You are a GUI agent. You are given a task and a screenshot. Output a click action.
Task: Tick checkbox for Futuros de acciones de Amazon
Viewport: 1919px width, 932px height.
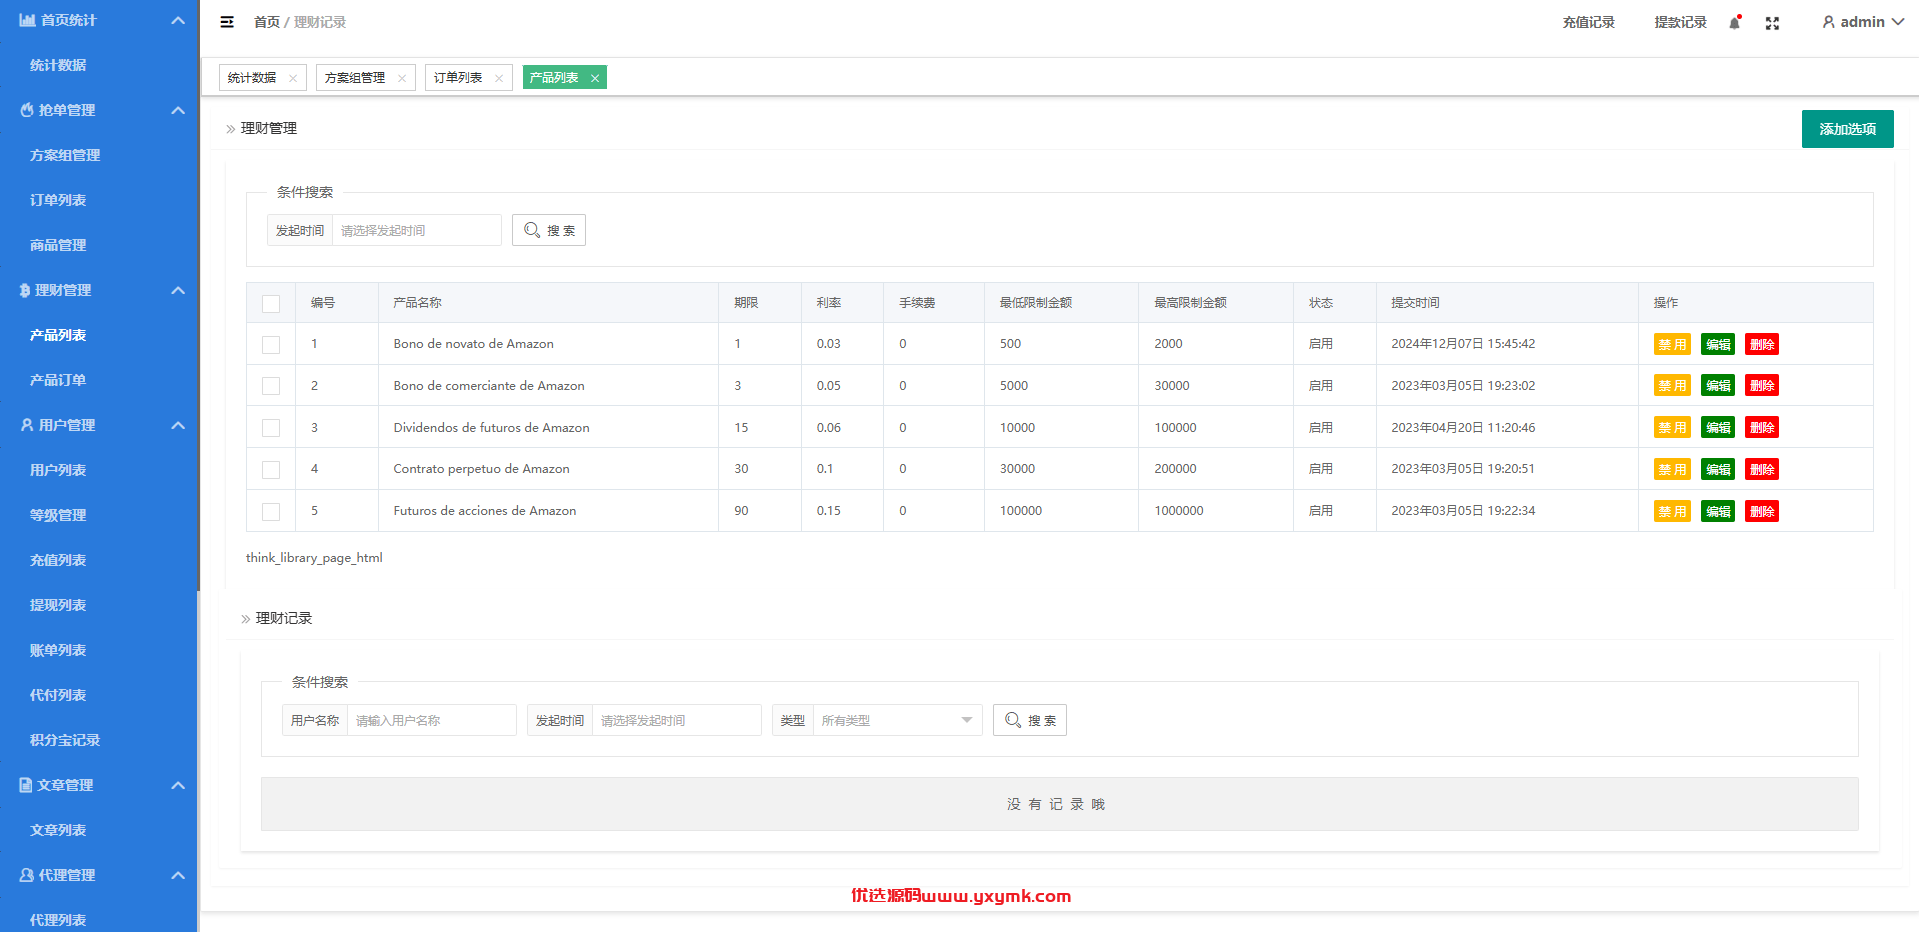coord(271,511)
